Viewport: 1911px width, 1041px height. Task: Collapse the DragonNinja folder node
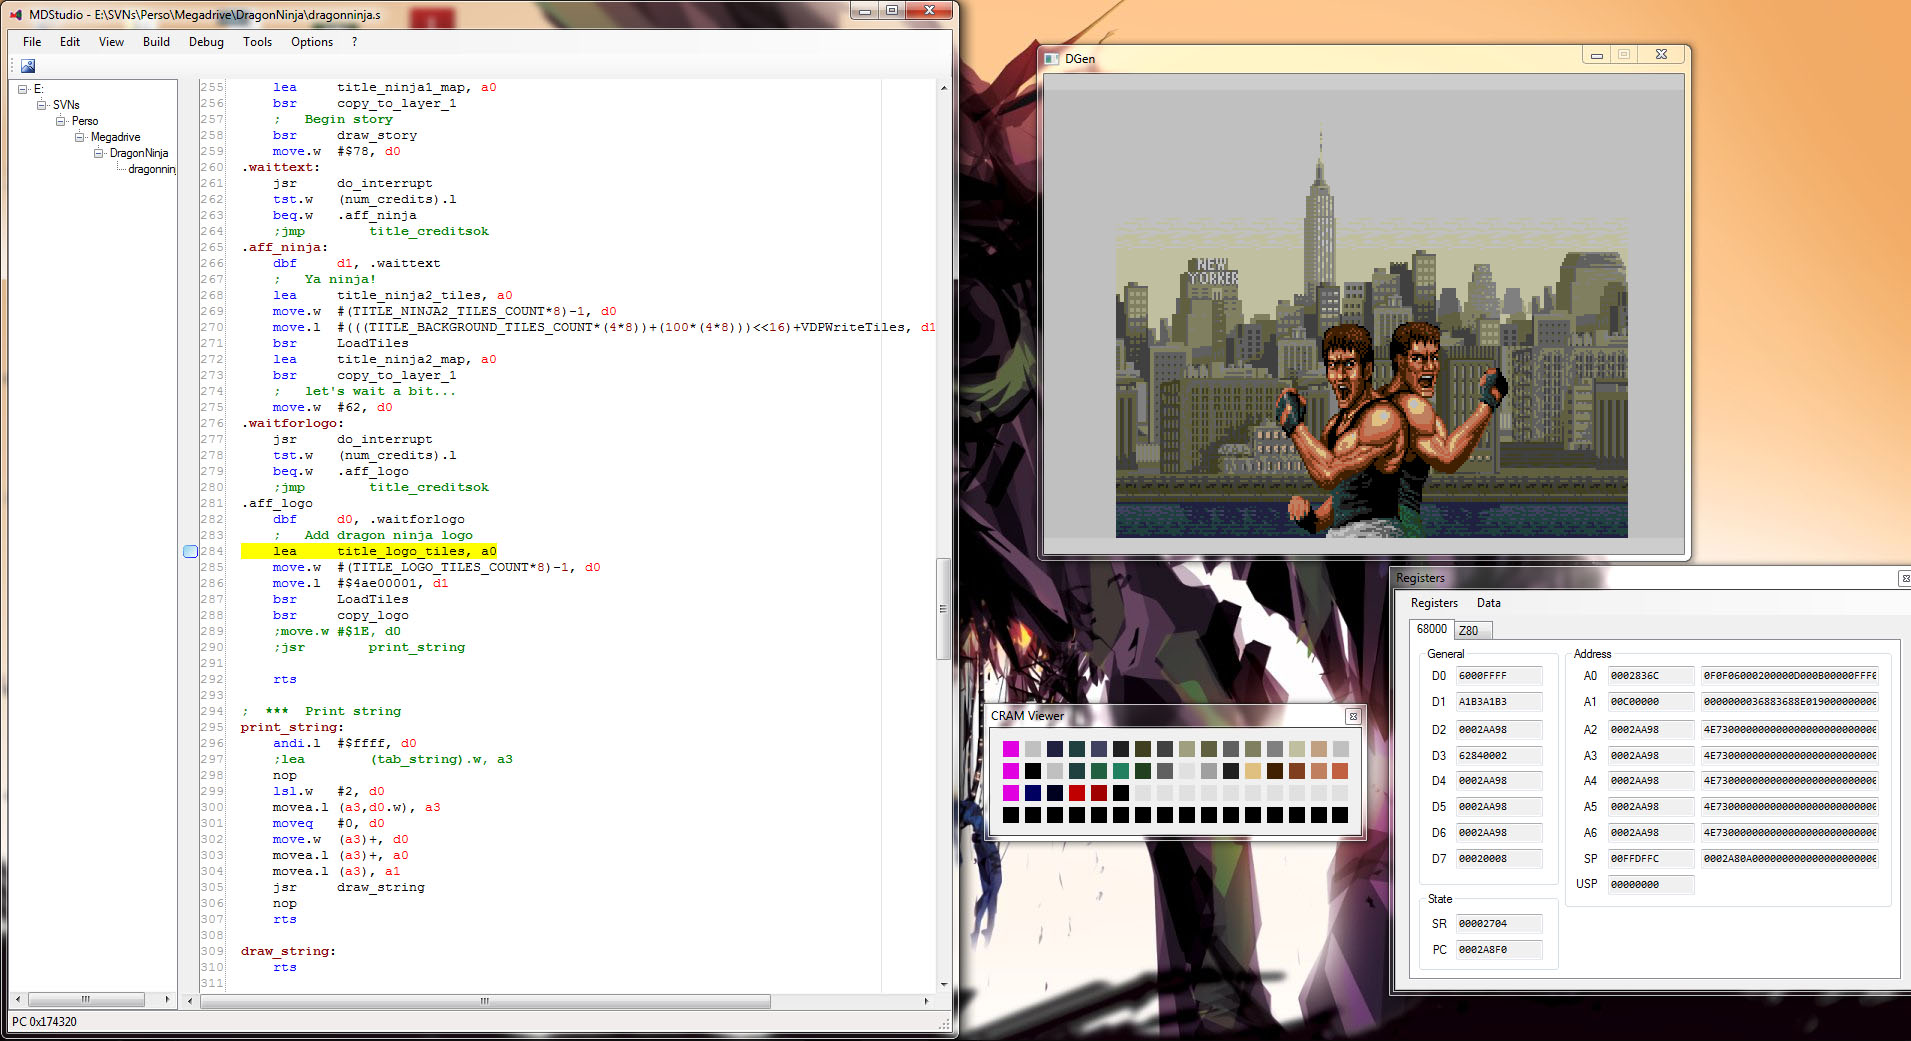pos(98,153)
